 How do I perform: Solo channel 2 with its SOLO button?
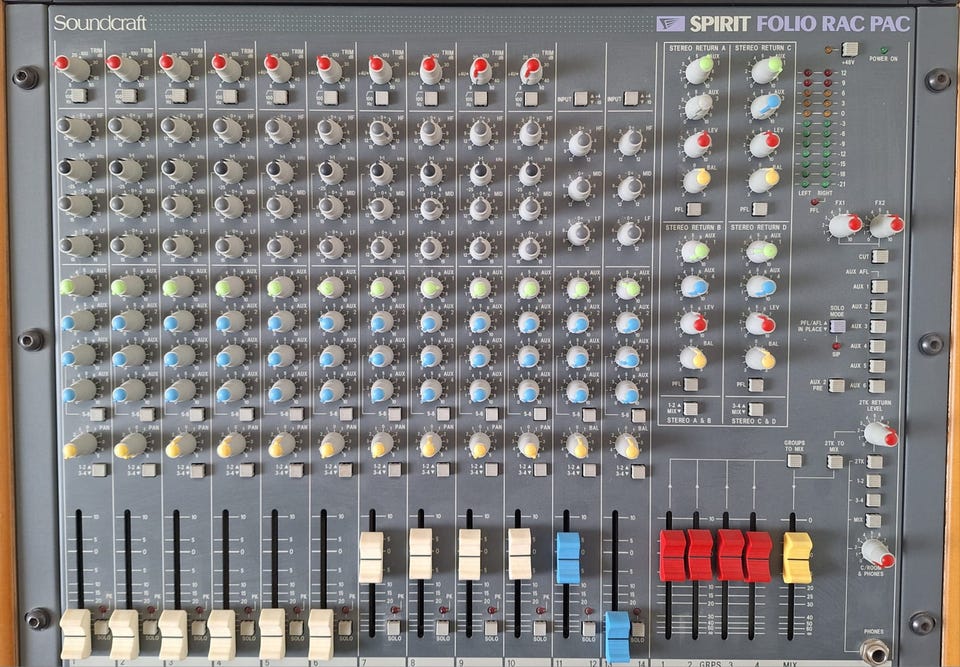click(x=150, y=627)
